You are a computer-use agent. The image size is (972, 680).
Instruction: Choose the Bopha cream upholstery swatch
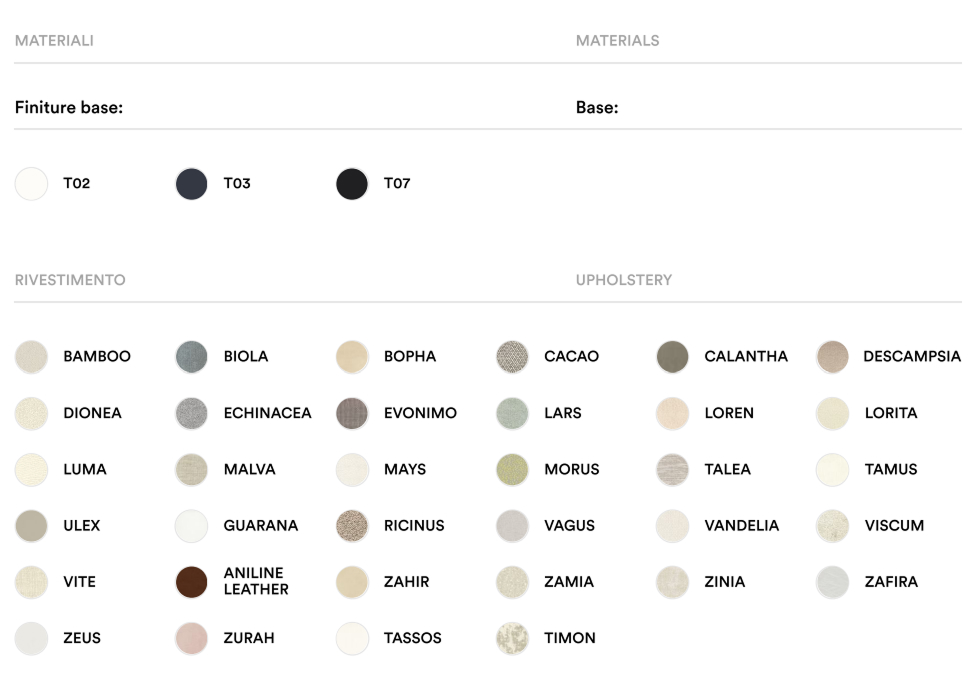click(x=352, y=357)
